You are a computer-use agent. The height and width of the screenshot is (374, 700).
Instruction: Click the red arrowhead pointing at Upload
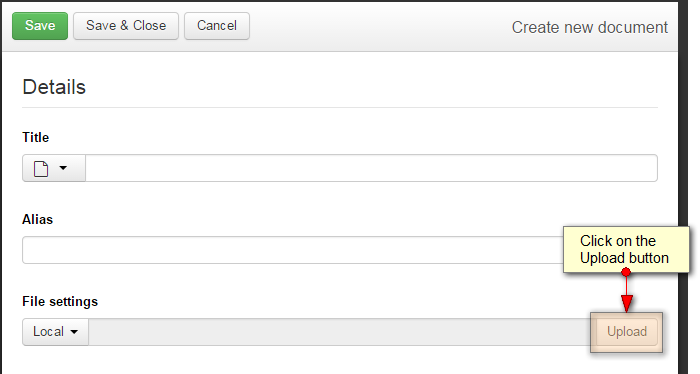pyautogui.click(x=626, y=303)
